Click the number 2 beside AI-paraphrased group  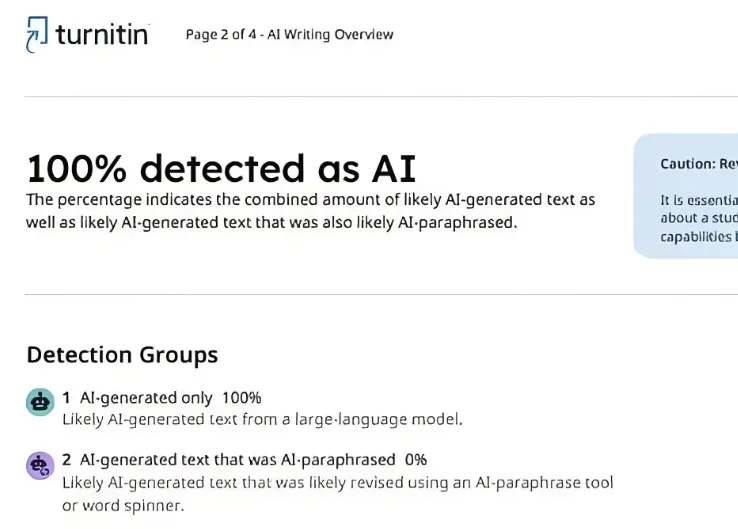pyautogui.click(x=66, y=459)
